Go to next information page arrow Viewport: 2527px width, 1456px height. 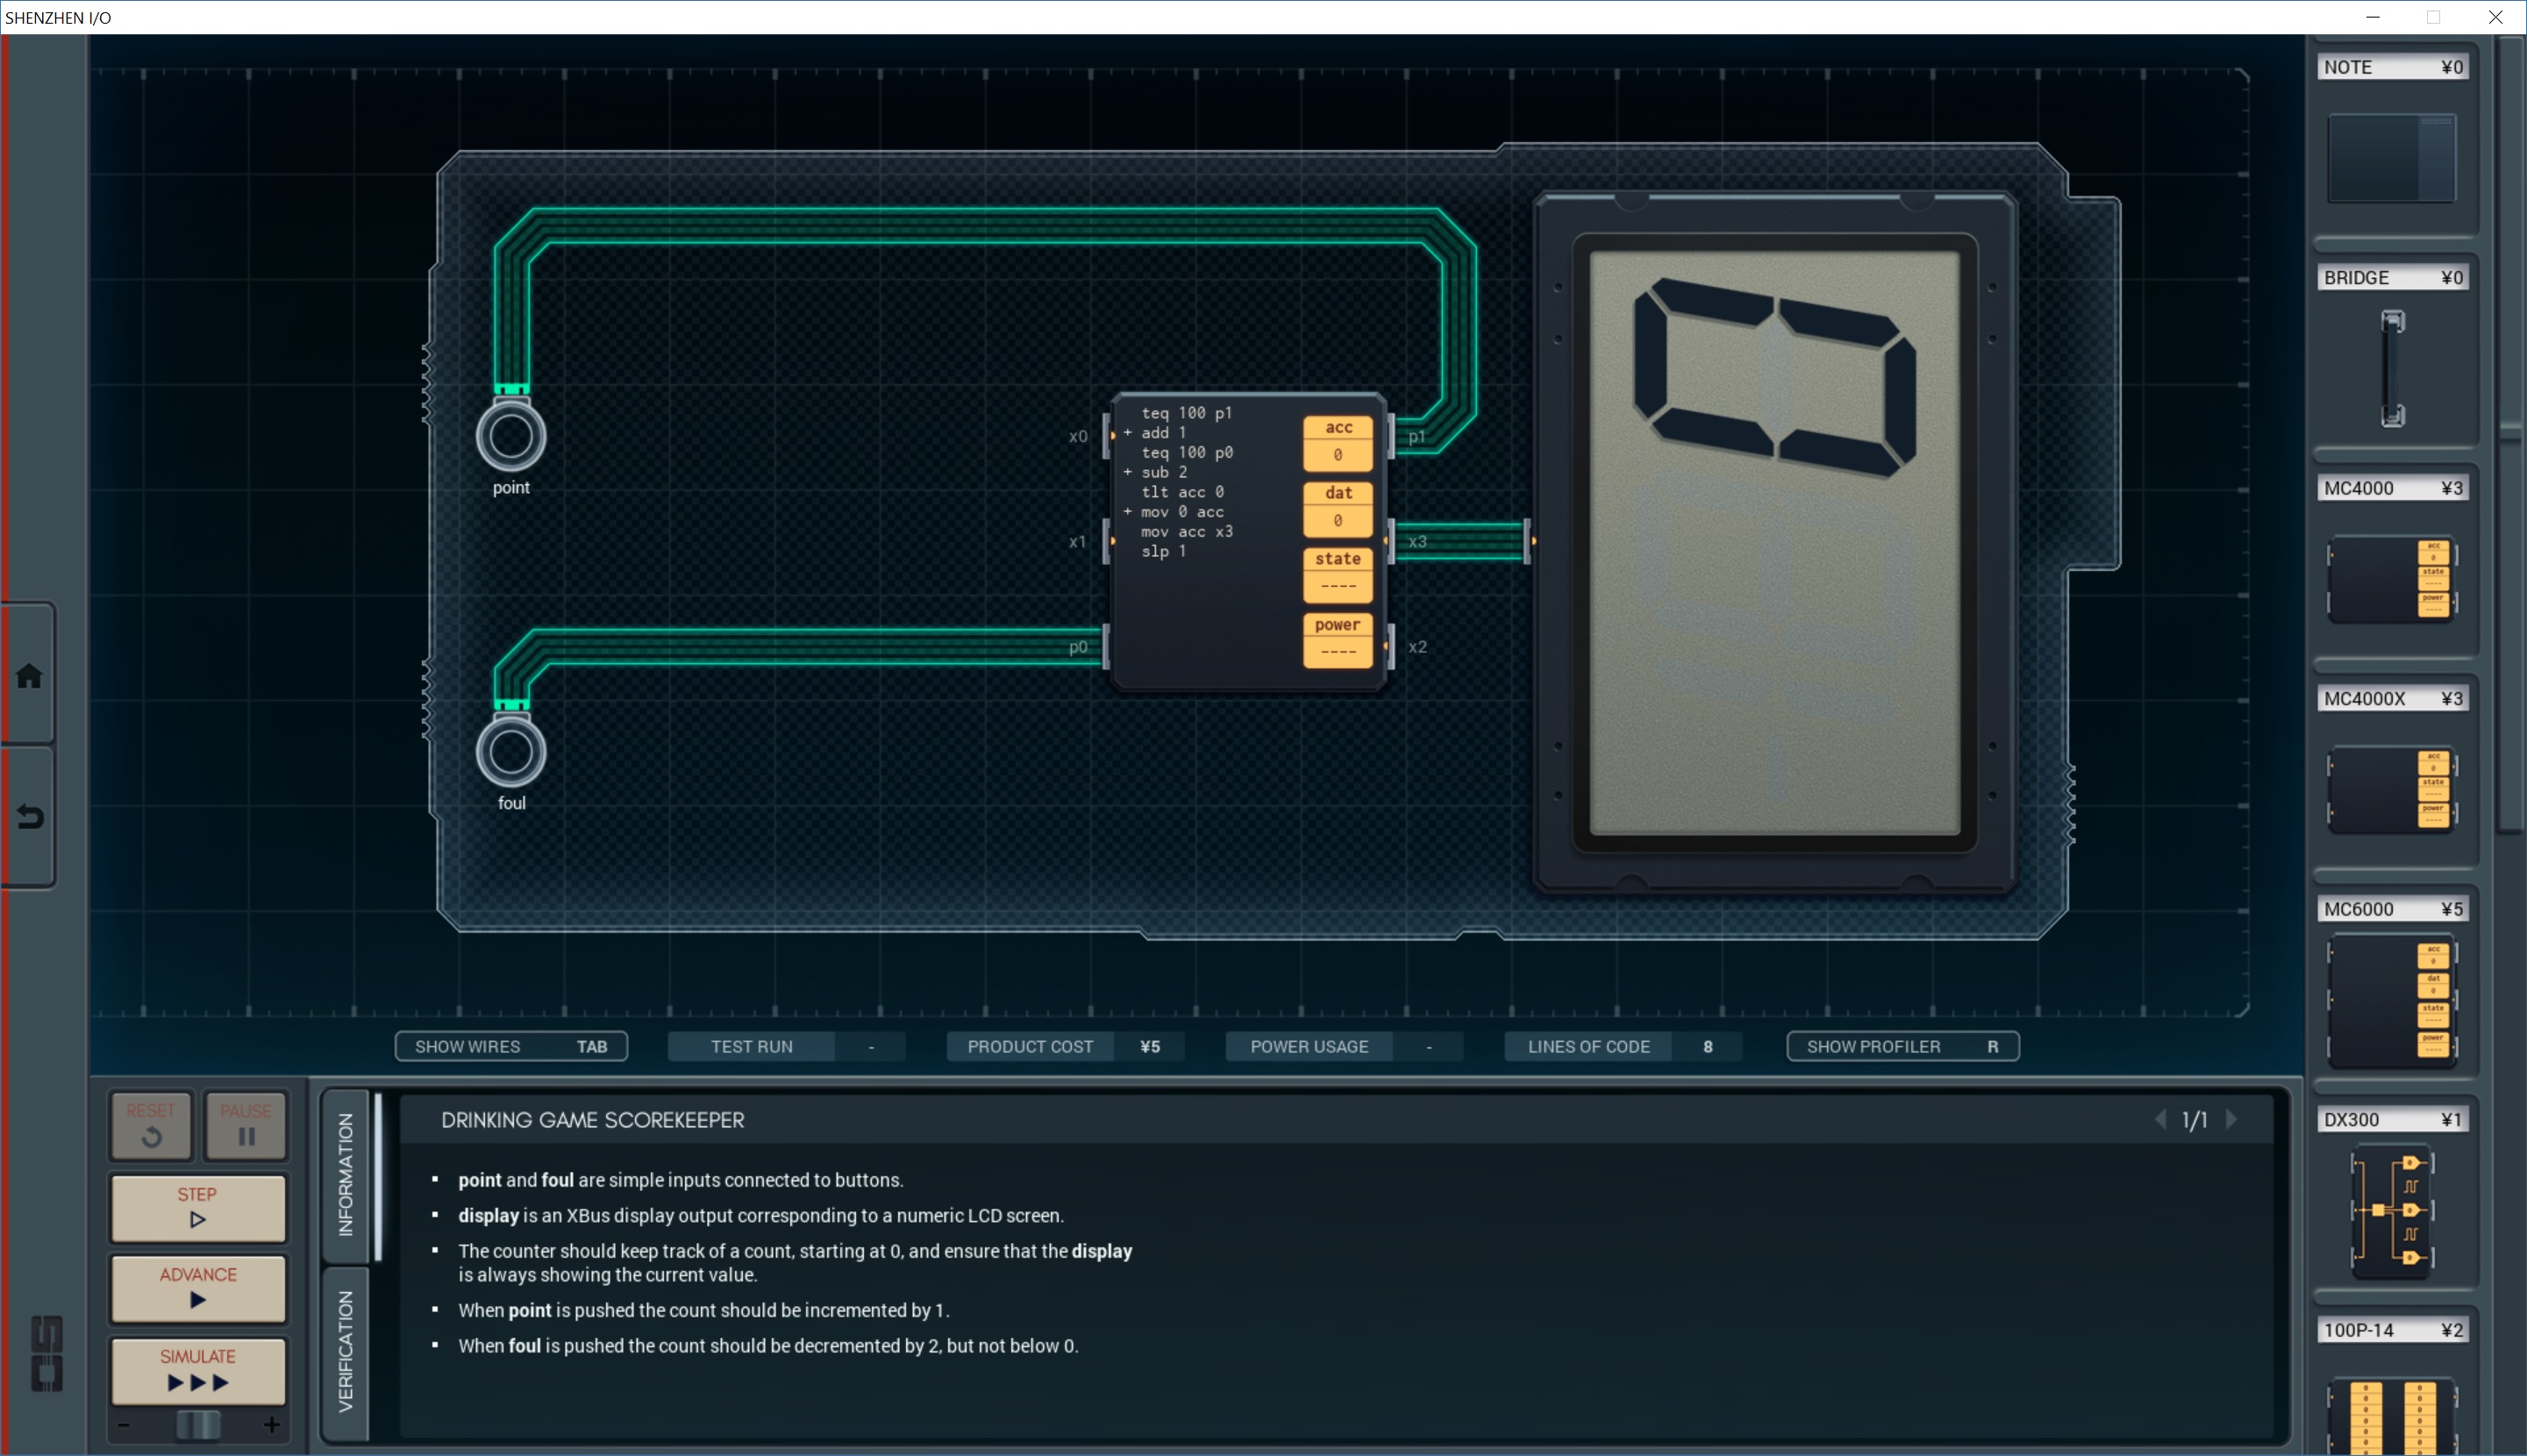click(2232, 1120)
